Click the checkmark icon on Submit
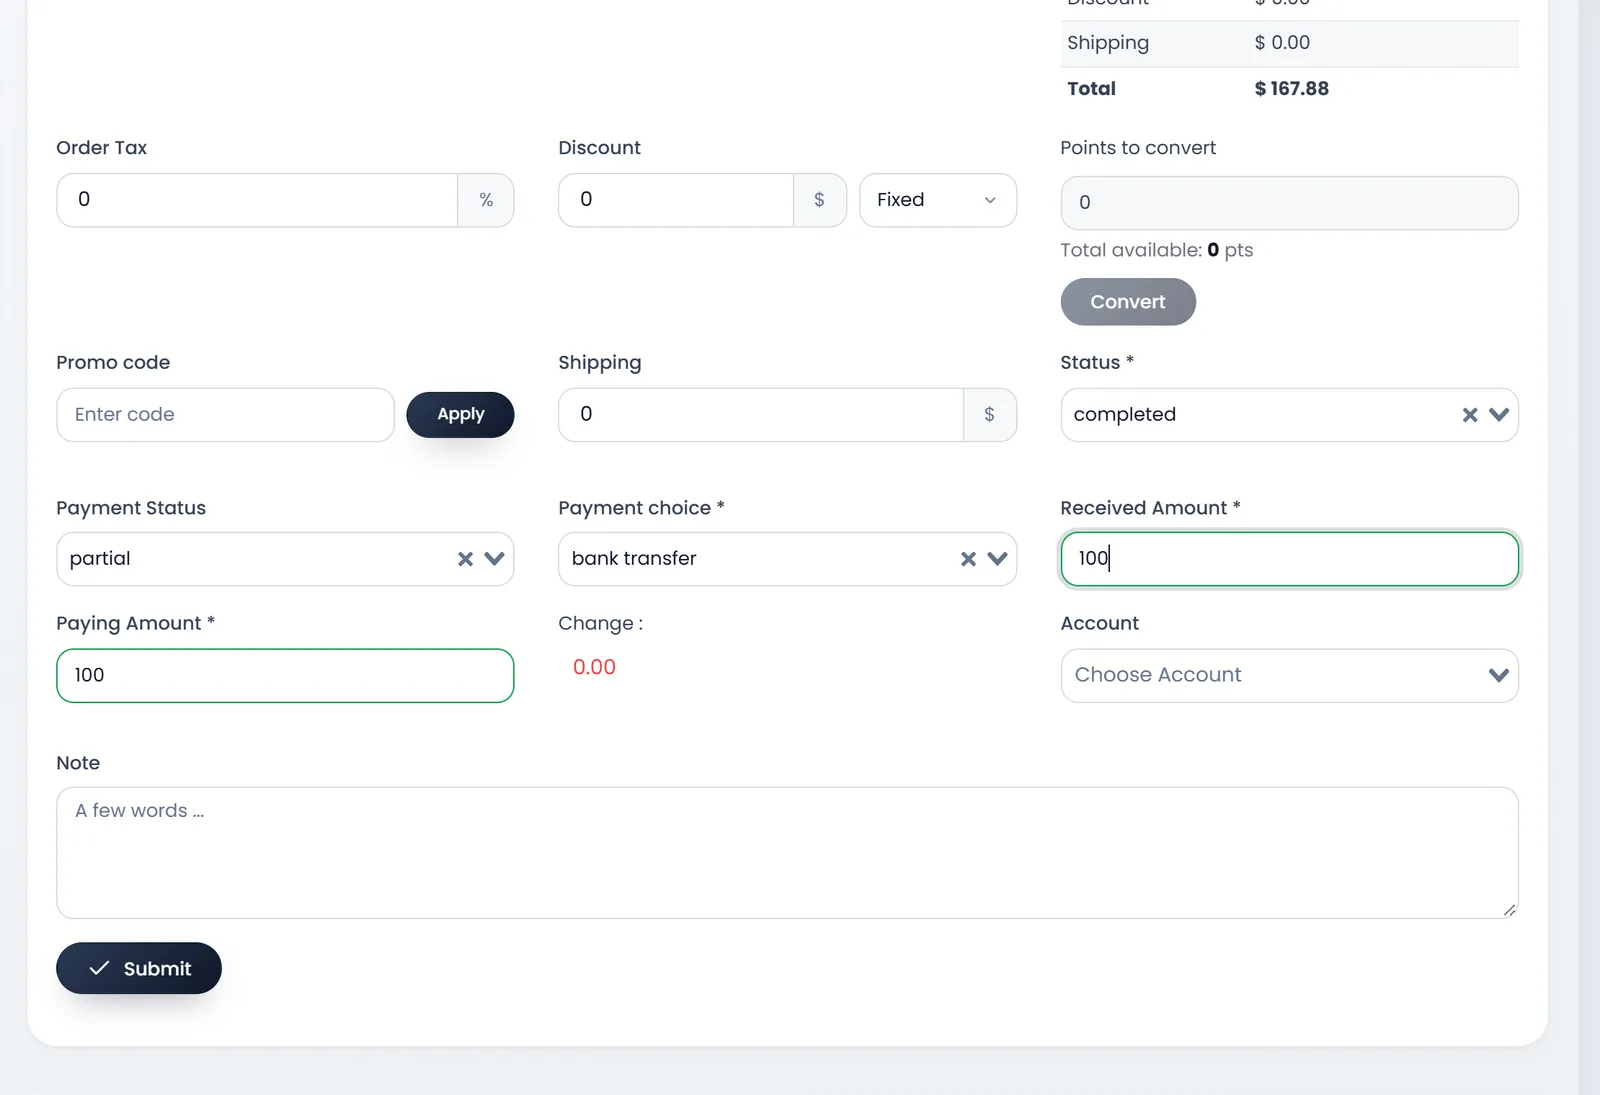 [99, 968]
